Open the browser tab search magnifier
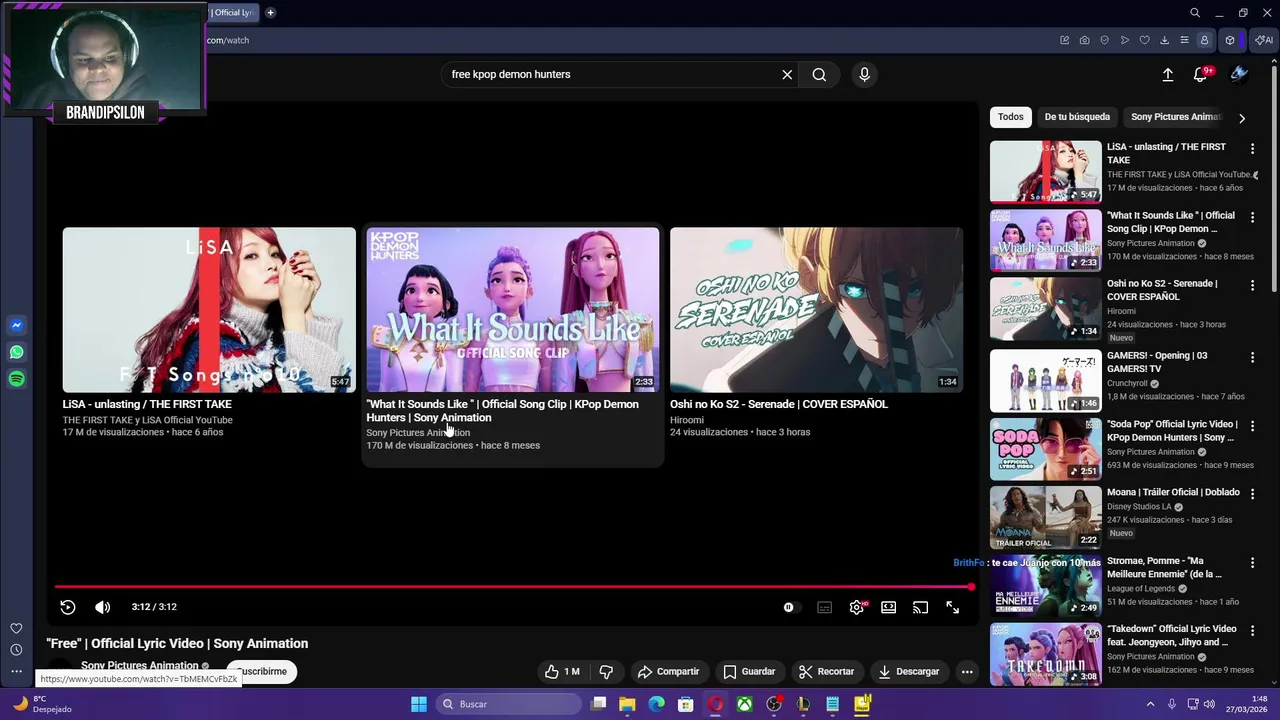1280x720 pixels. pyautogui.click(x=1194, y=13)
